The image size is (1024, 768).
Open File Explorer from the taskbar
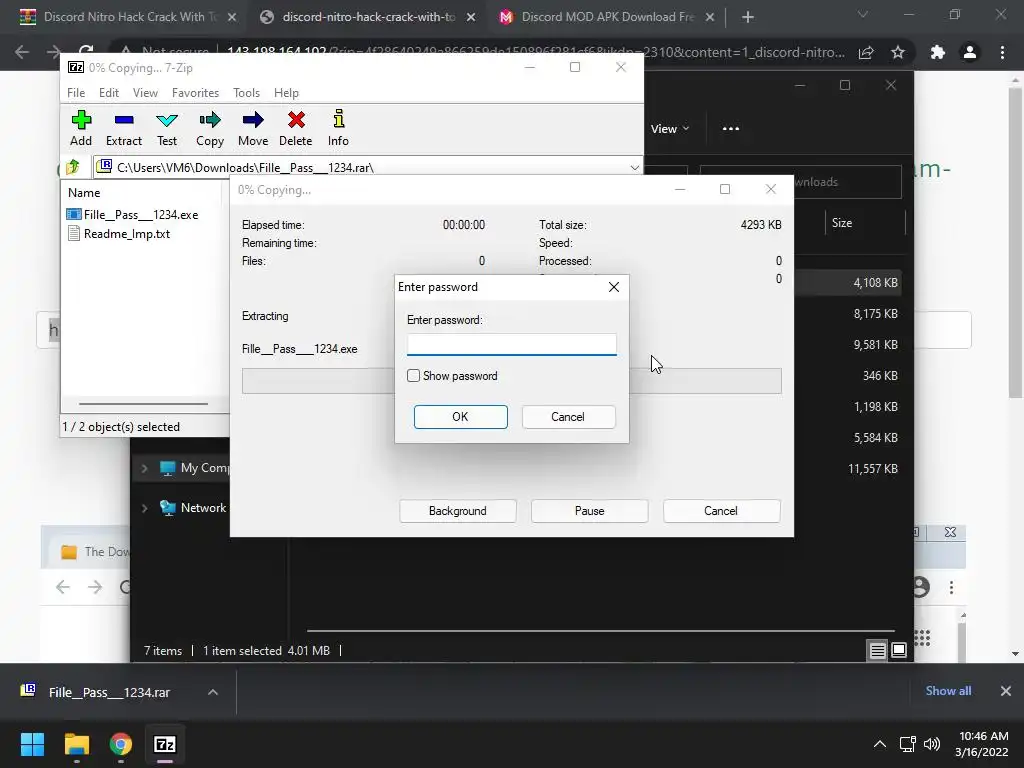pos(76,744)
